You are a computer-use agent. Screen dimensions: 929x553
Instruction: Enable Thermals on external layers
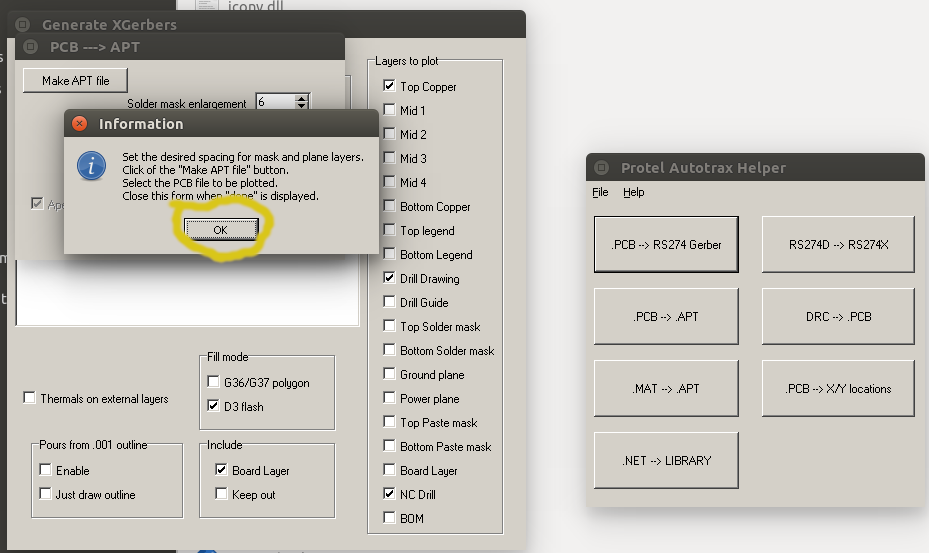pos(29,398)
